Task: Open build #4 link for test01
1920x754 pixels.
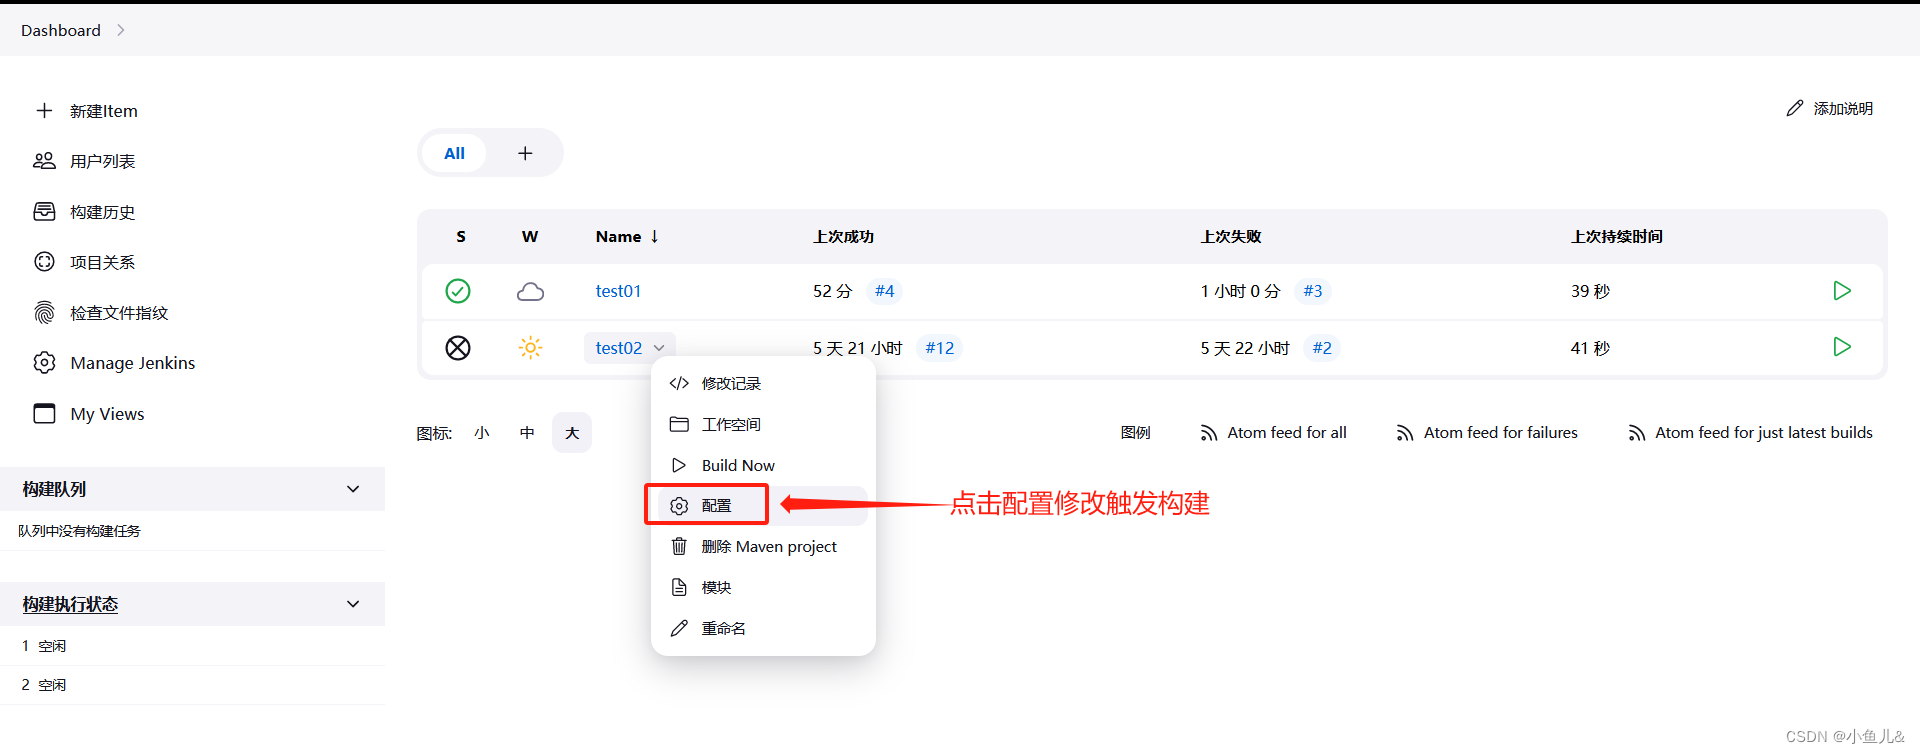Action: pos(884,291)
